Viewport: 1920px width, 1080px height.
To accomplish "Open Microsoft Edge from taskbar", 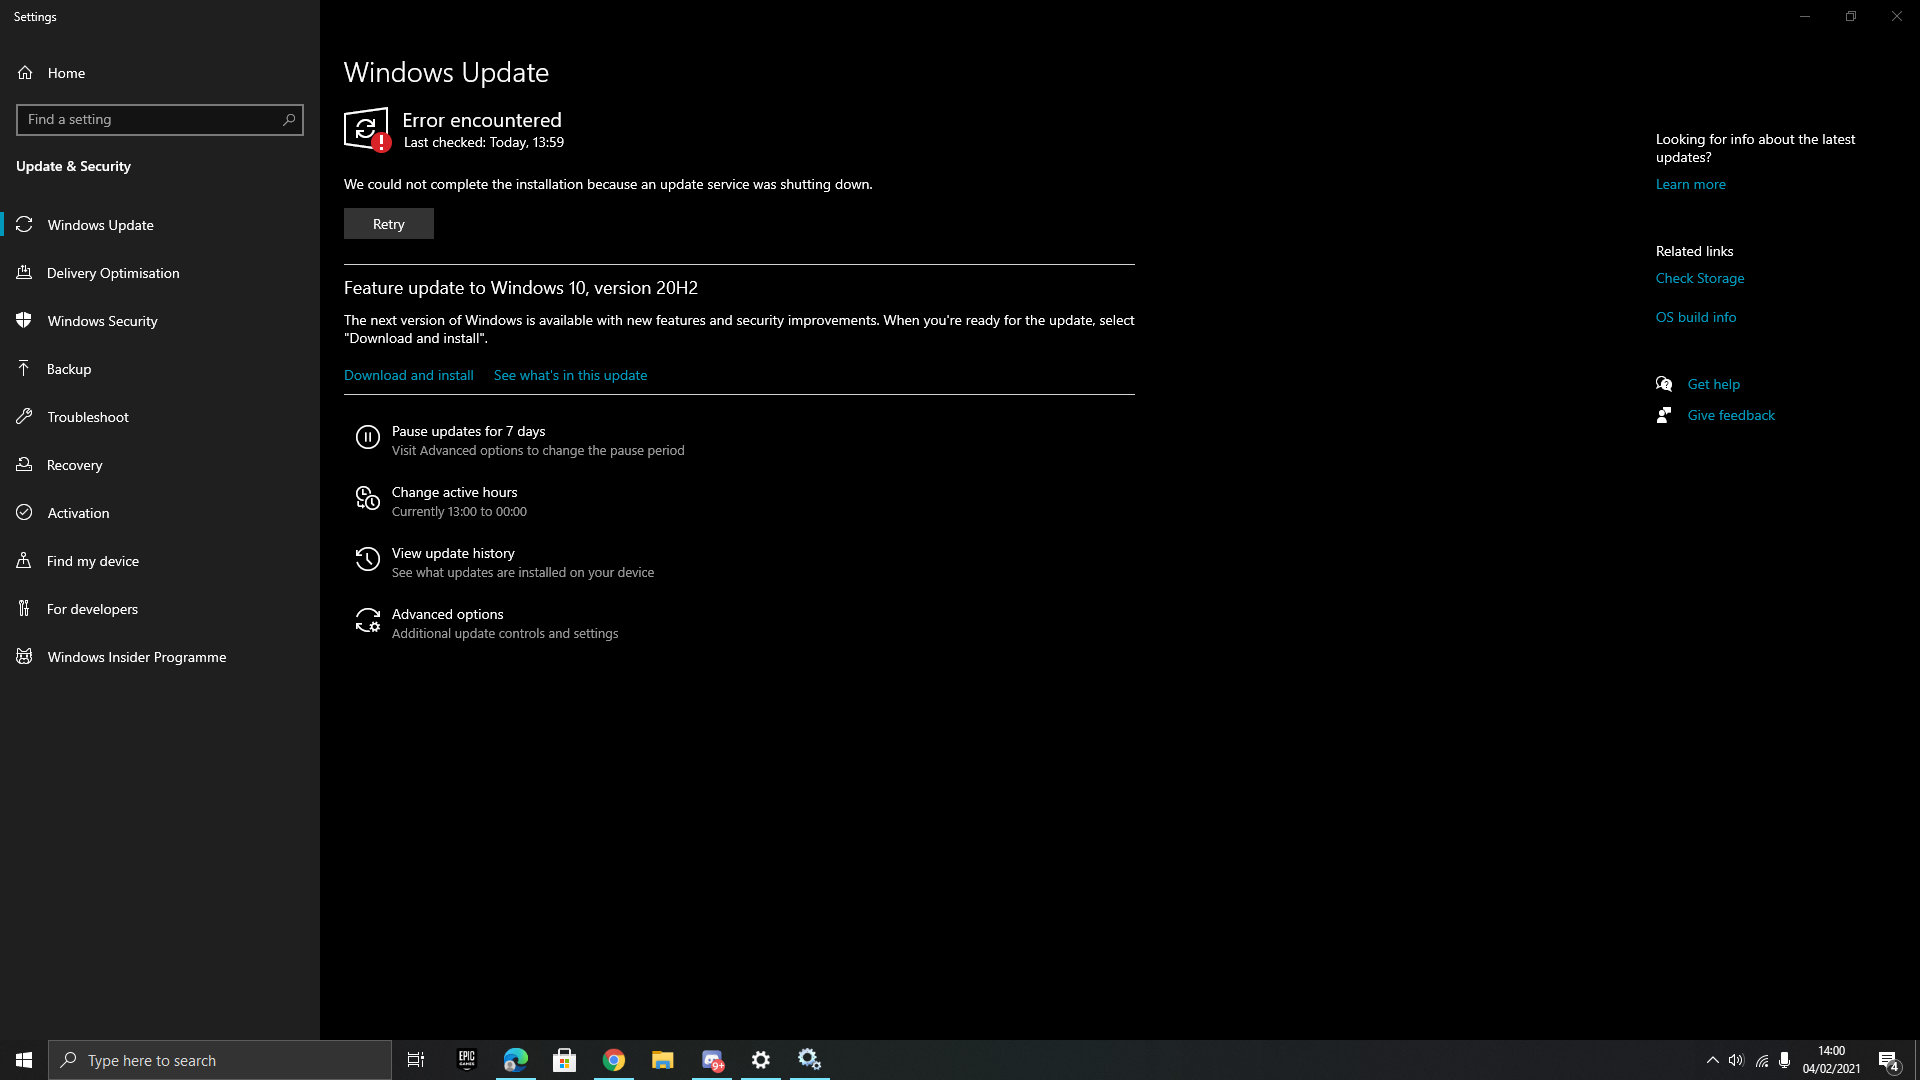I will coord(516,1060).
